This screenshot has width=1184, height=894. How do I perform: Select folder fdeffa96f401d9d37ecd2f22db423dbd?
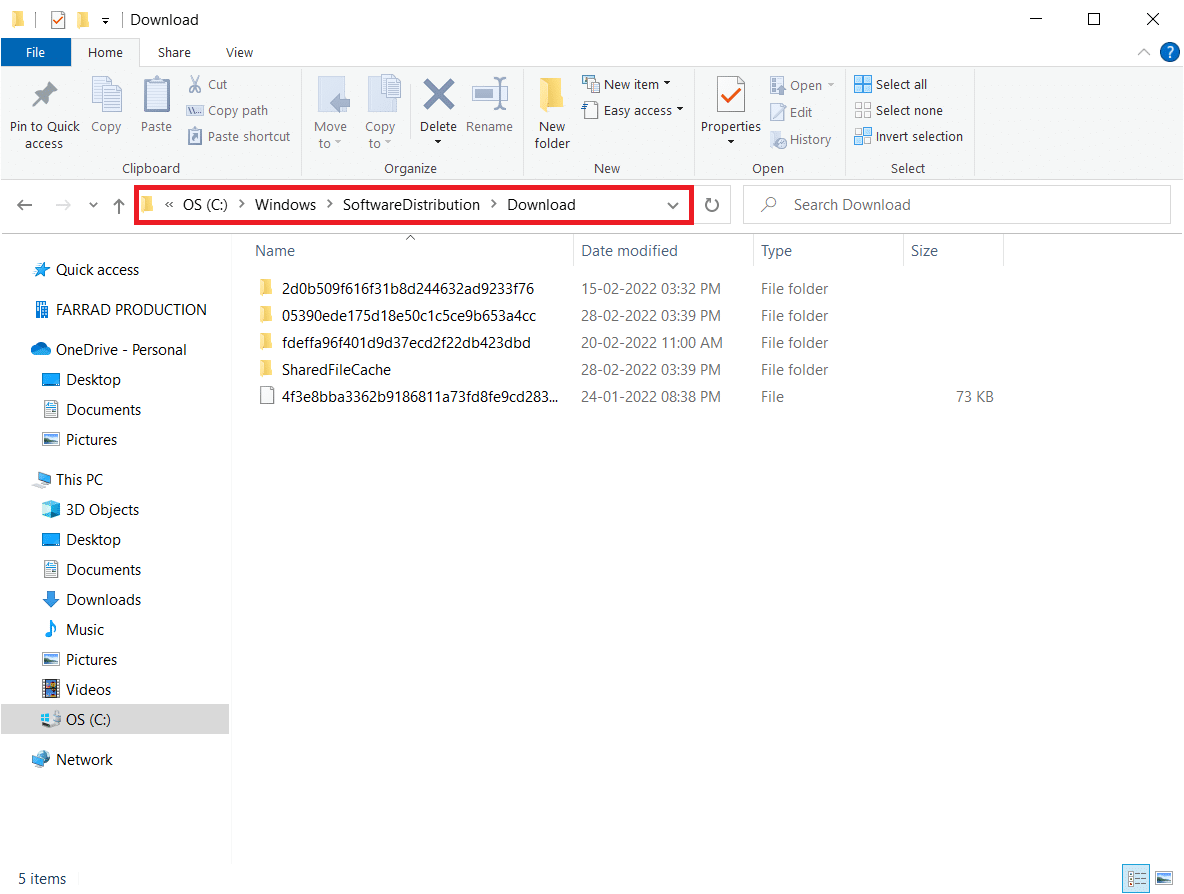[x=405, y=343]
